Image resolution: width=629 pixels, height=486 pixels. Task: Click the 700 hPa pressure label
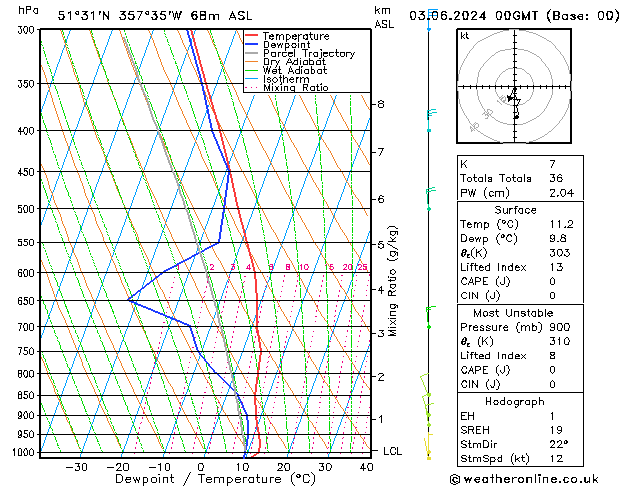coord(28,327)
